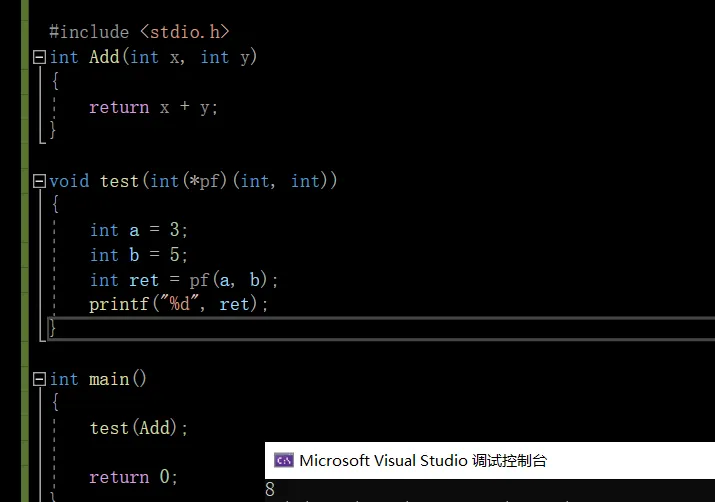Screen dimensions: 715x502
Task: Place cursor on 'int a = 3;' line
Action: click(x=139, y=230)
